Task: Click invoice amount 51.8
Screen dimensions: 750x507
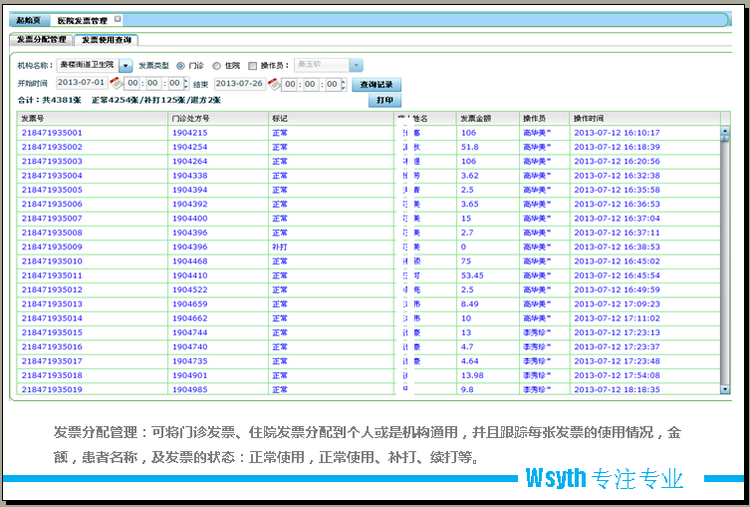Action: click(469, 147)
